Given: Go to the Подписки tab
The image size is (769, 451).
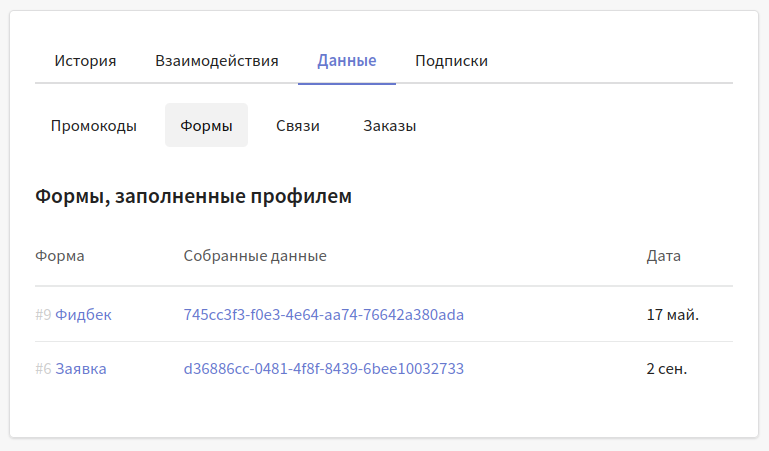Looking at the screenshot, I should pyautogui.click(x=451, y=61).
